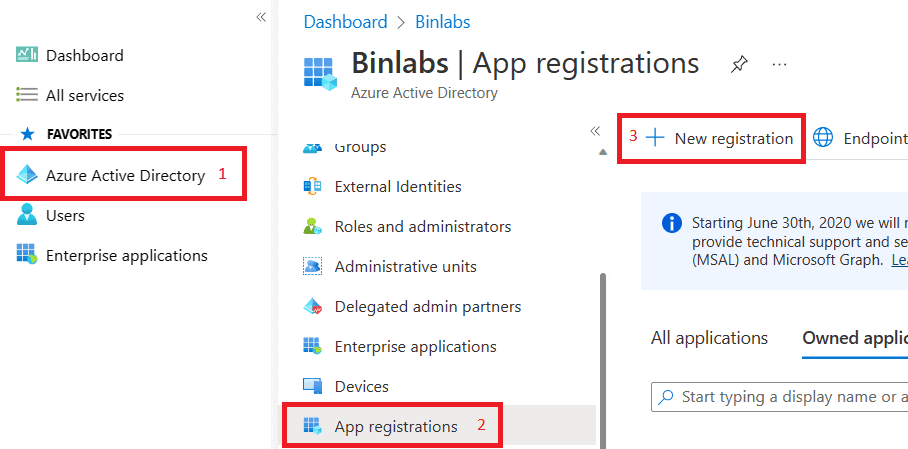Click the search display name field
Image resolution: width=908 pixels, height=449 pixels.
[x=790, y=397]
